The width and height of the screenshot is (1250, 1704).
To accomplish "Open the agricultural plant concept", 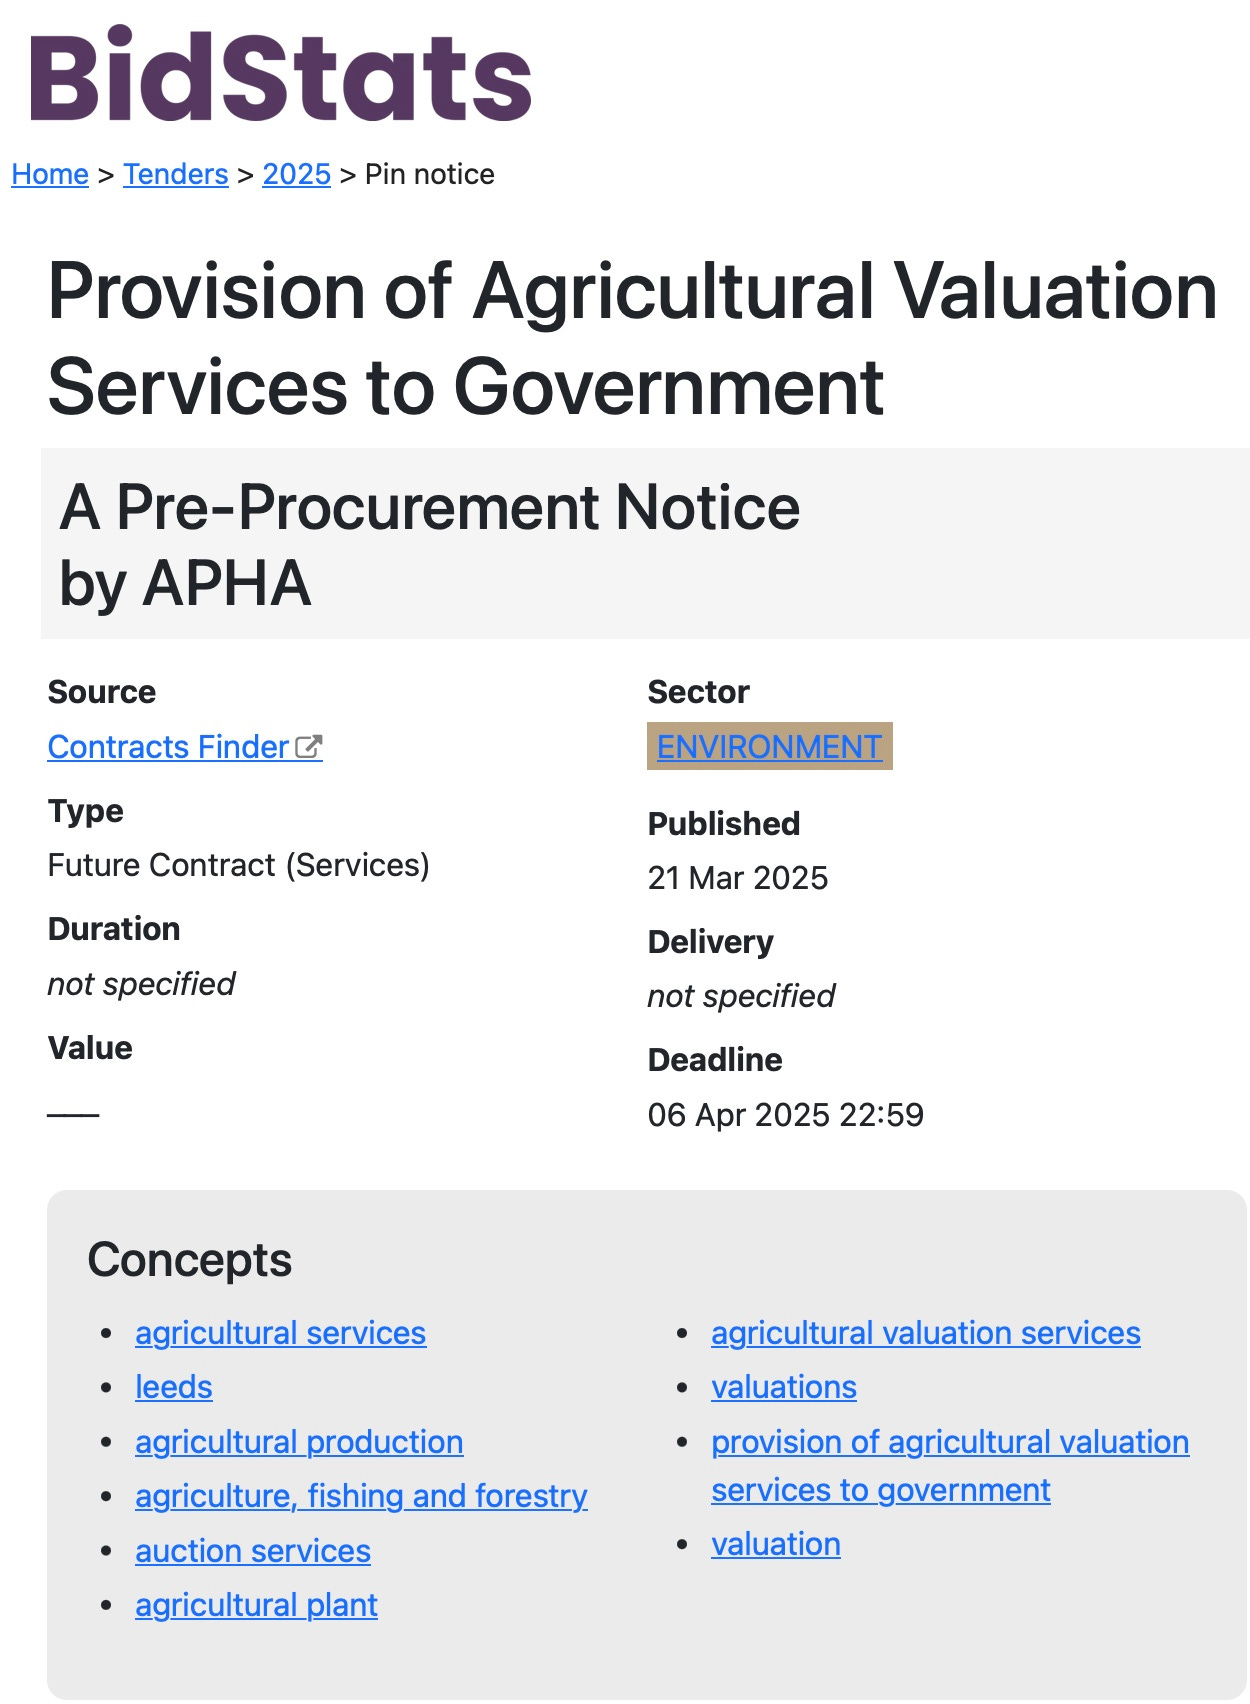I will tap(256, 1605).
